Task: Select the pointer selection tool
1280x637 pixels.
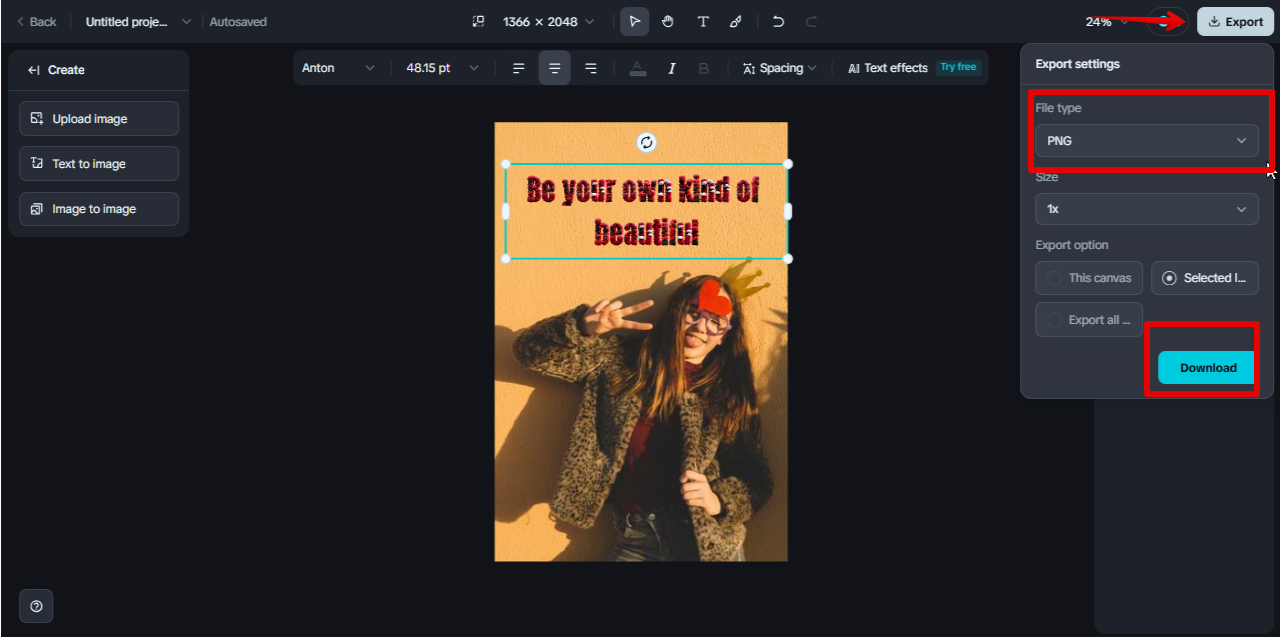Action: [635, 21]
